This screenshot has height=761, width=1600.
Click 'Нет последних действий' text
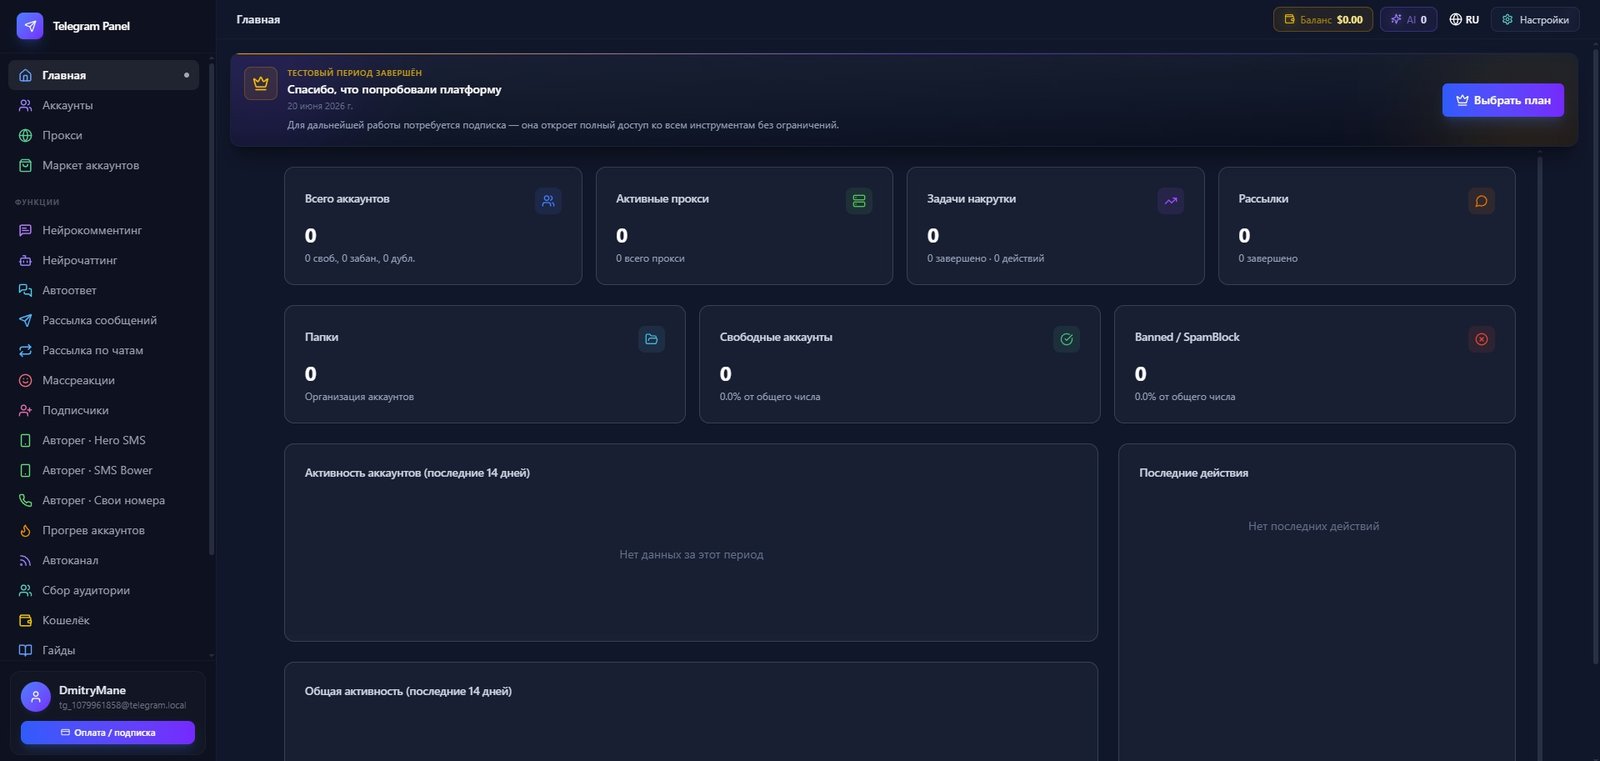1313,526
